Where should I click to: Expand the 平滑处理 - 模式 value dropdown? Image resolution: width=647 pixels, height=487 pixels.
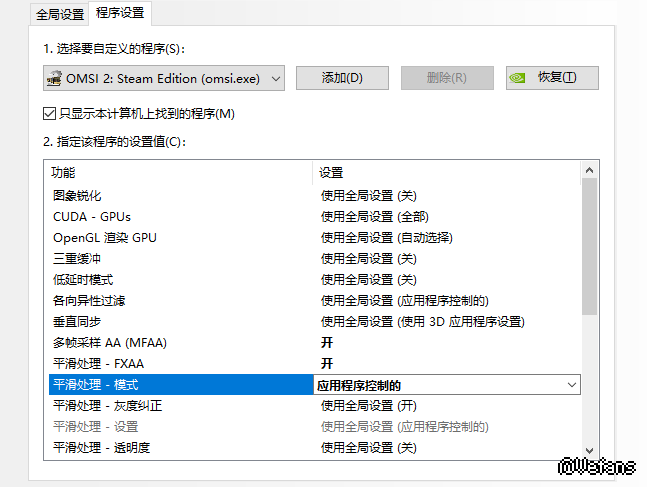(571, 385)
